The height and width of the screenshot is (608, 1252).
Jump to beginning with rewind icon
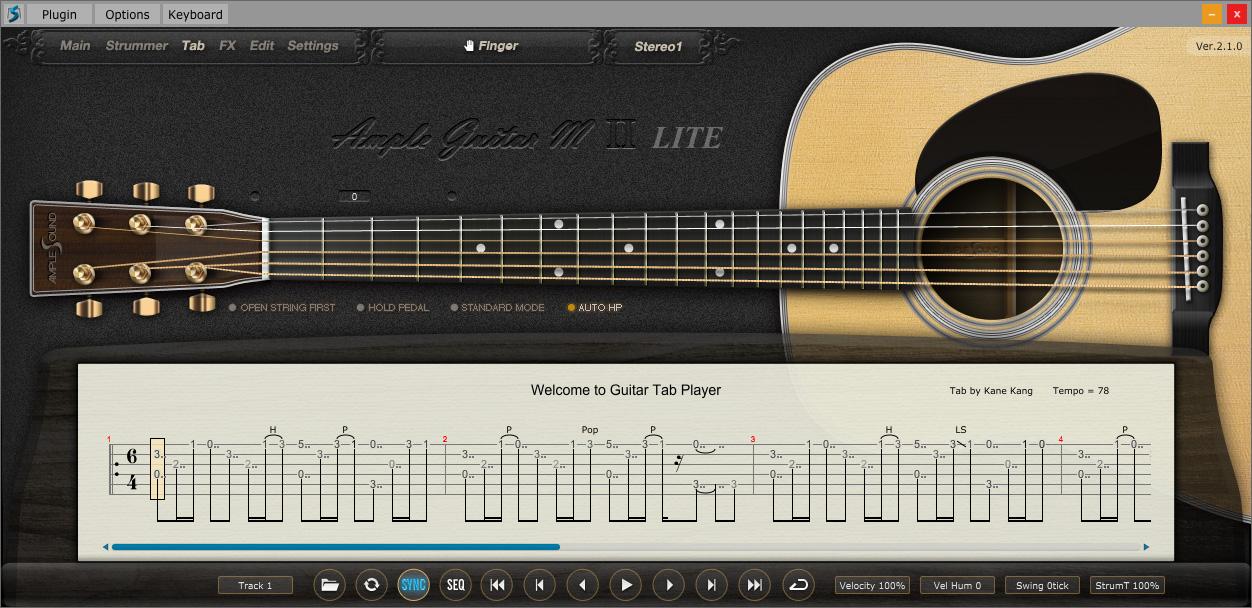point(497,585)
